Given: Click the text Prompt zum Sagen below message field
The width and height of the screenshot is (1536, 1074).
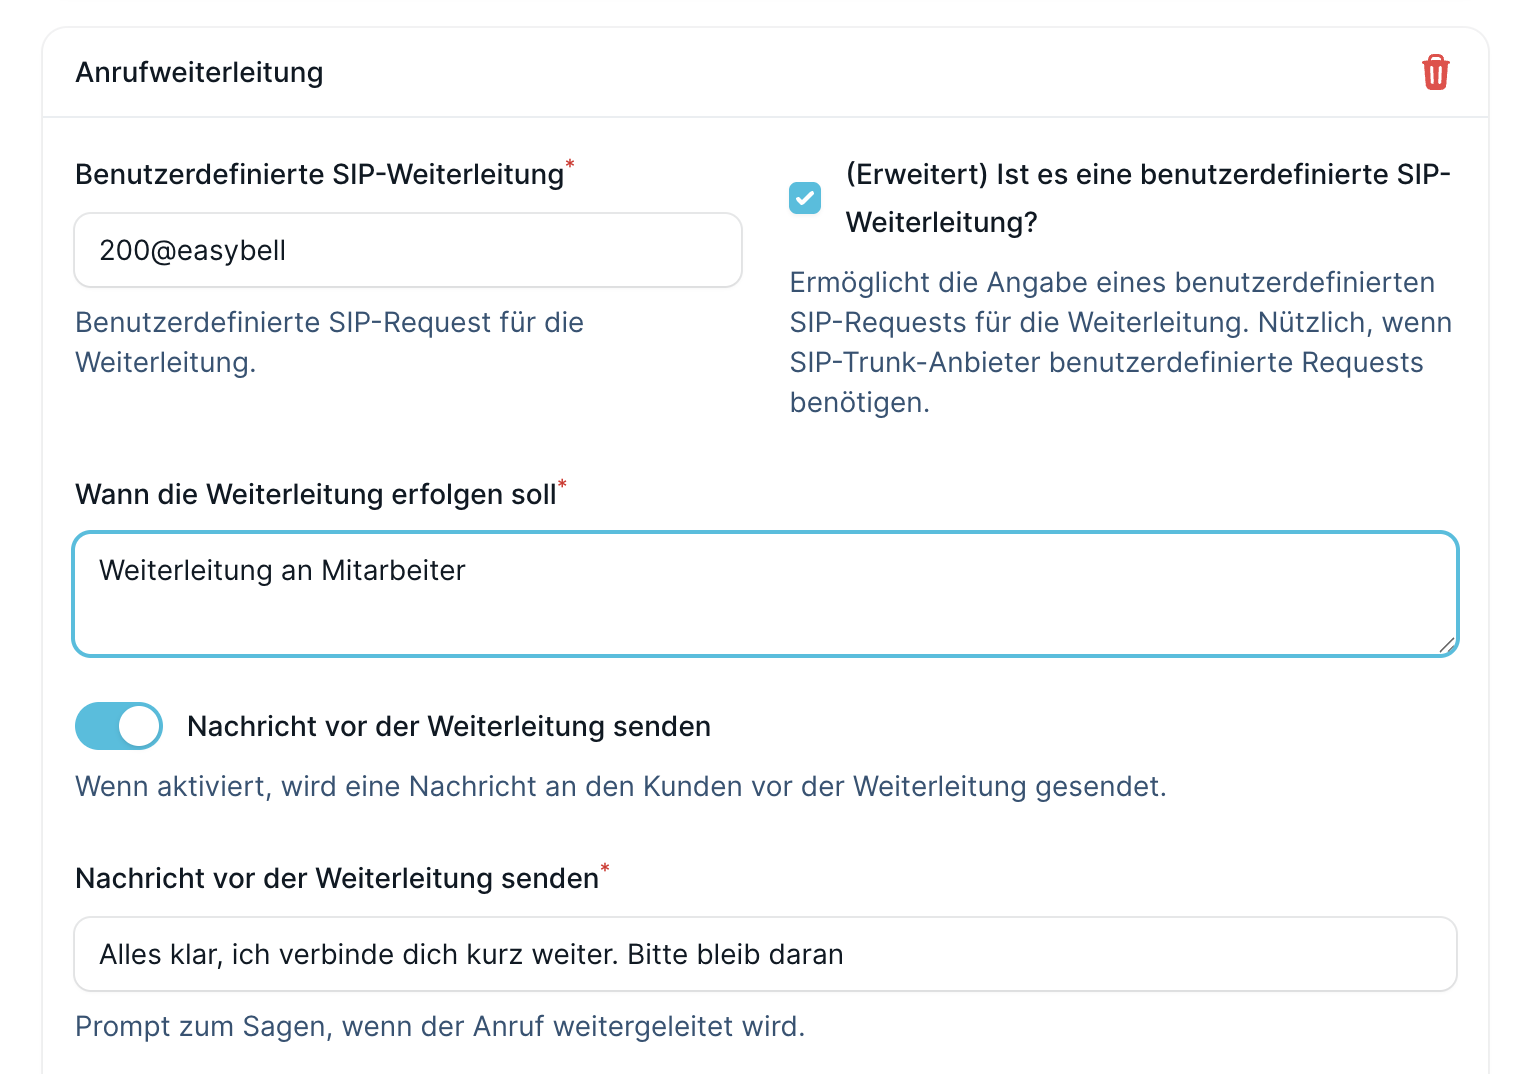Looking at the screenshot, I should [440, 1026].
